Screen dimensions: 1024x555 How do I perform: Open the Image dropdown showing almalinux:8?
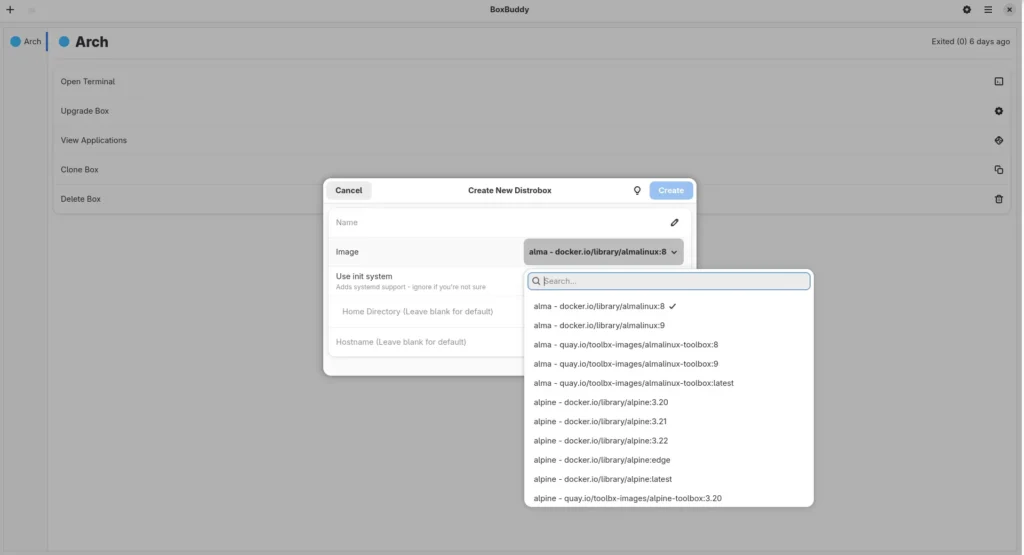pos(603,252)
